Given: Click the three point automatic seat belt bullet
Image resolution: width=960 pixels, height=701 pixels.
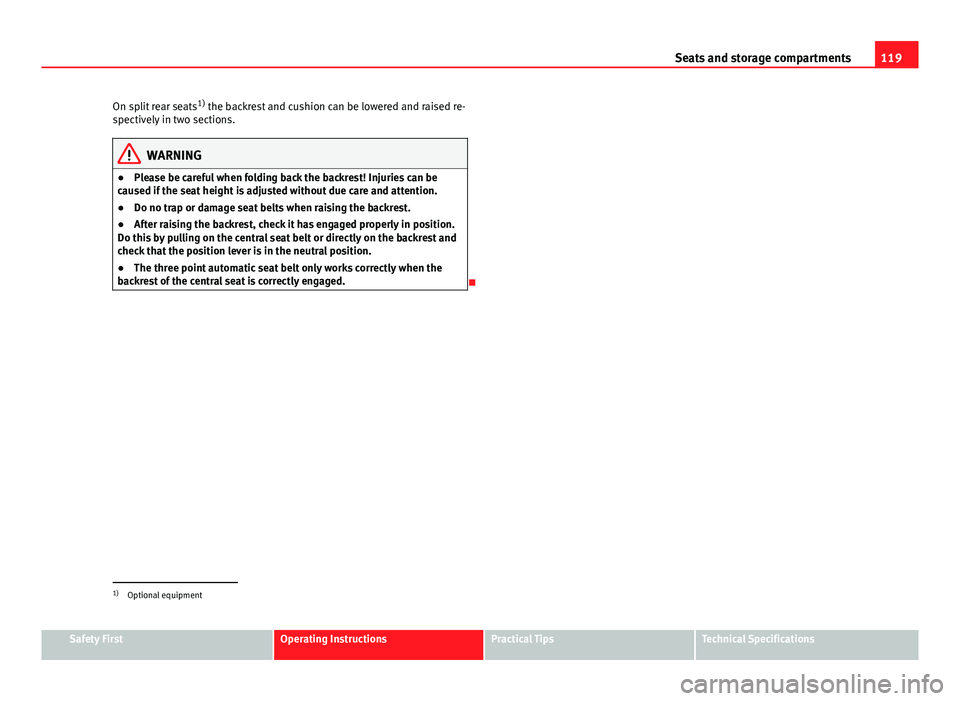Looking at the screenshot, I should click(280, 274).
